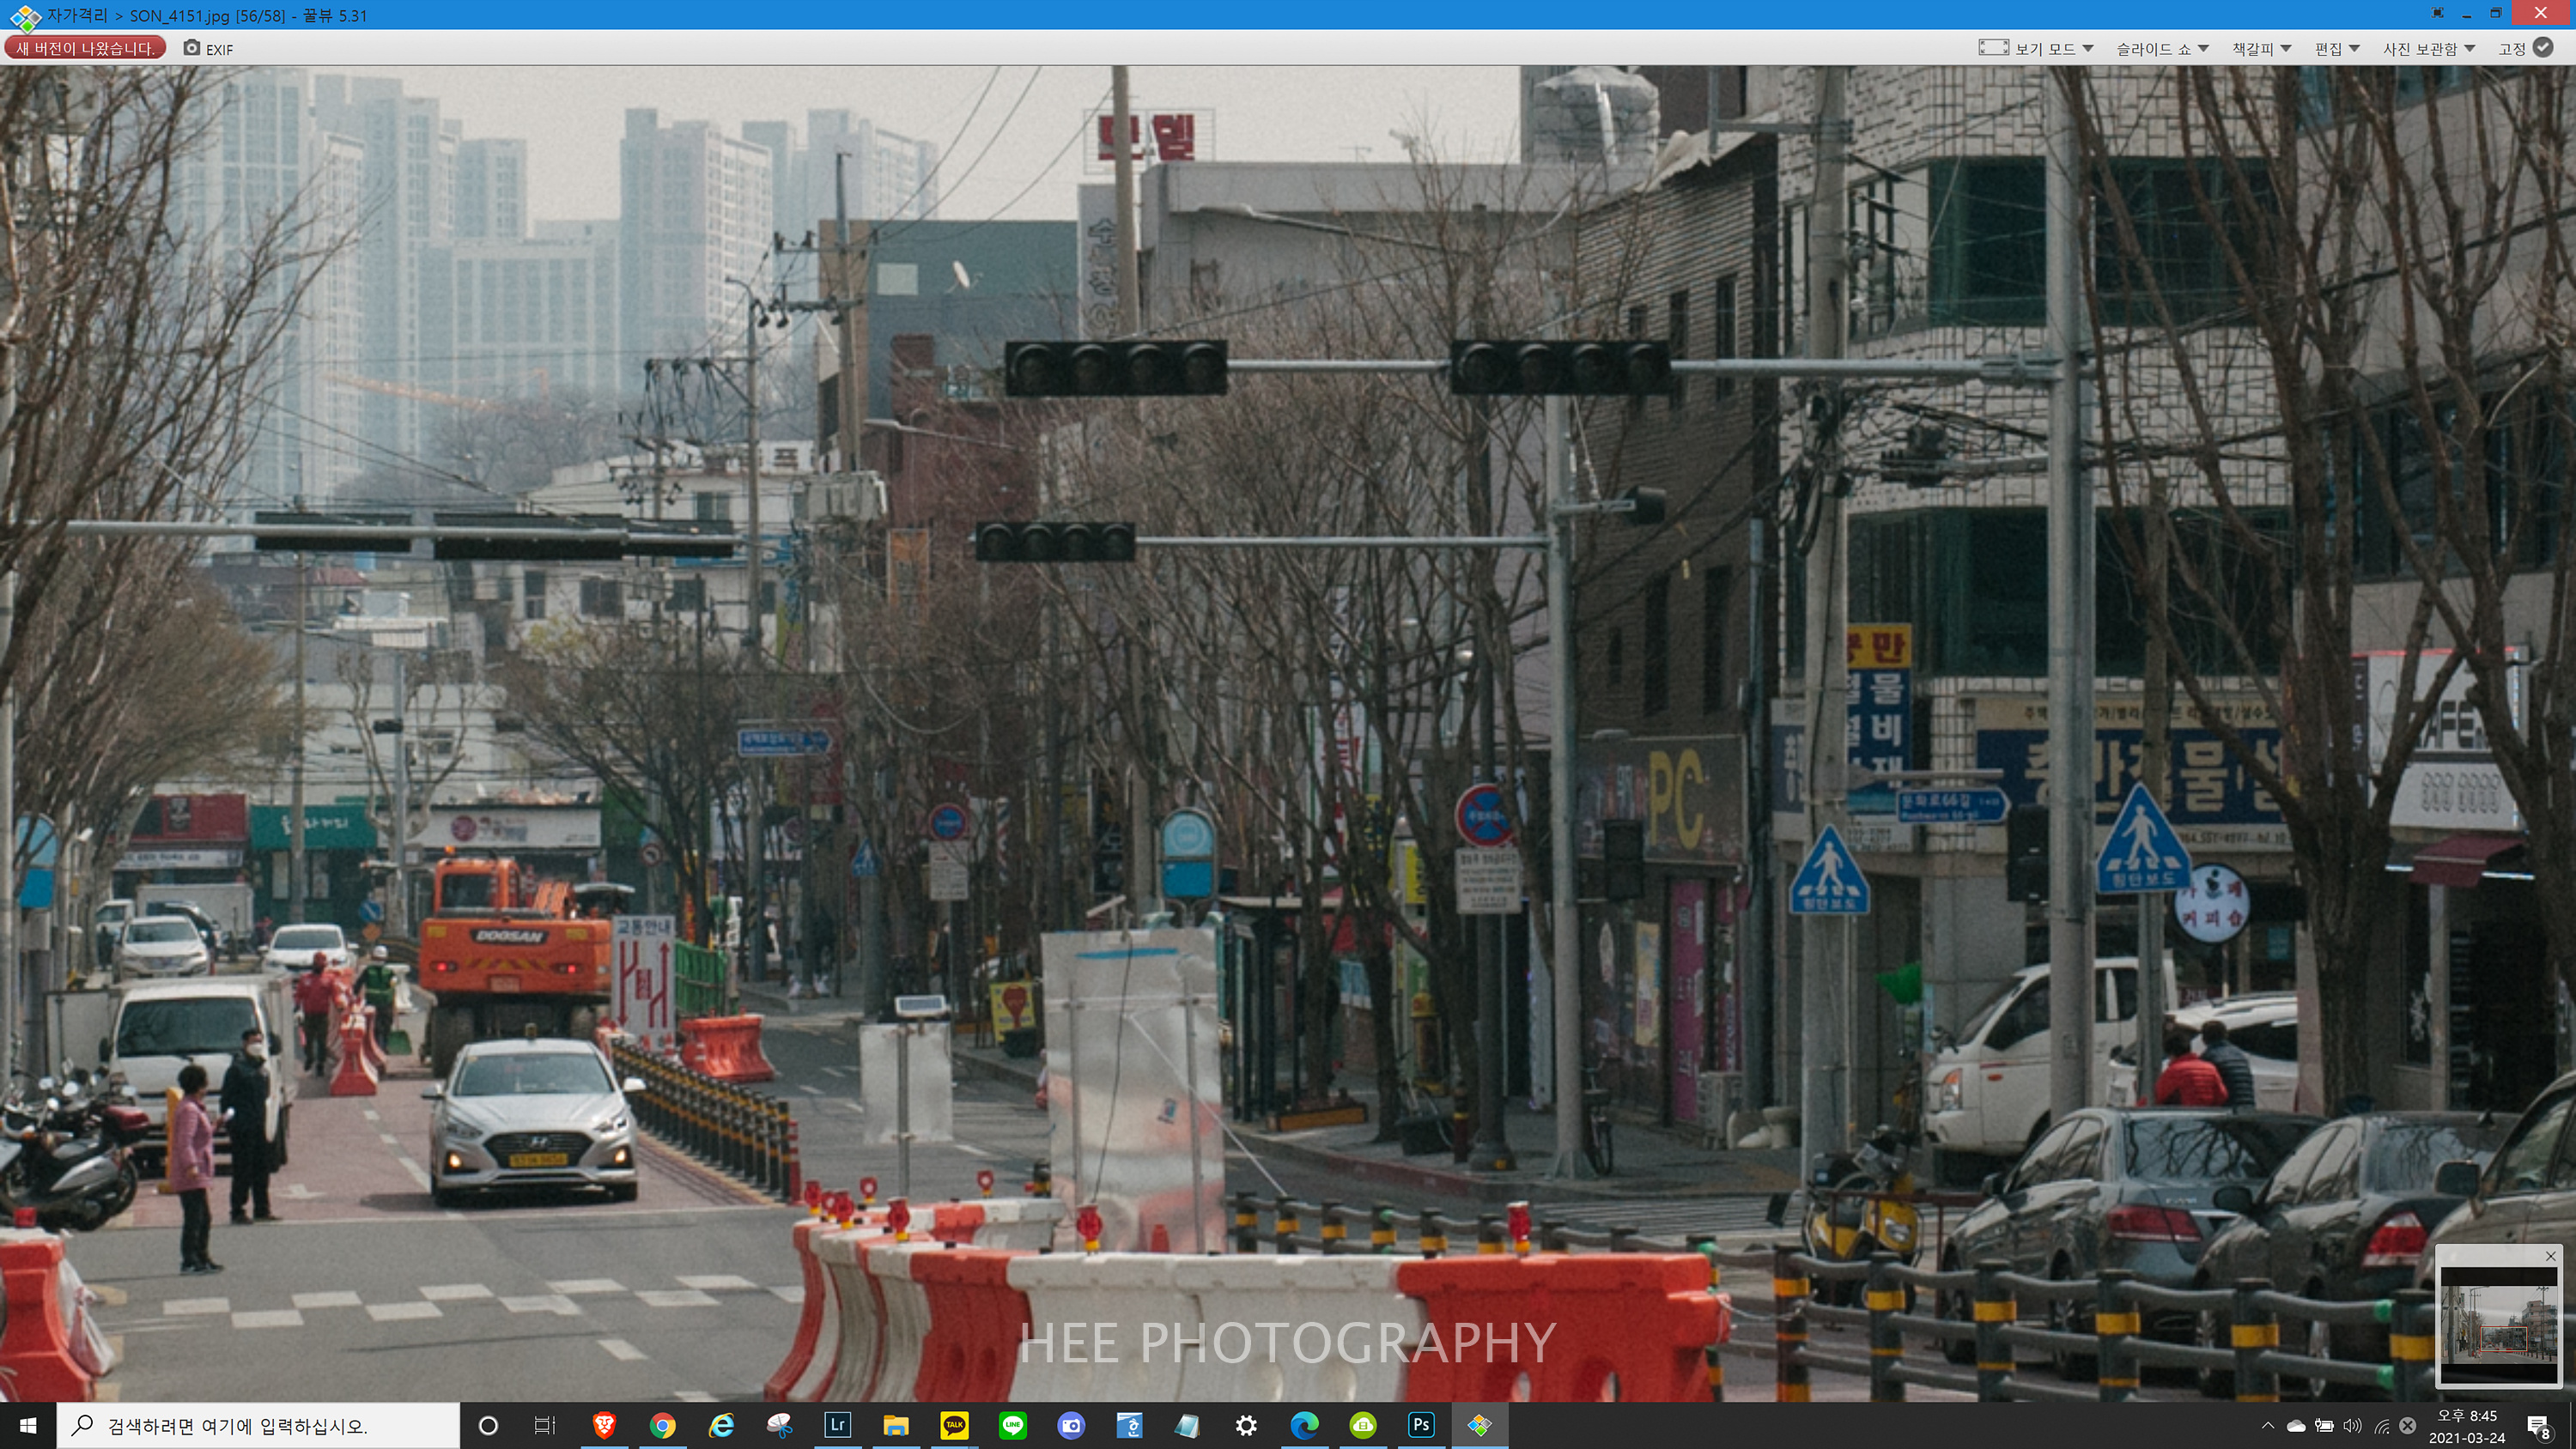Open Photoshop from the taskbar
Image resolution: width=2576 pixels, height=1449 pixels.
click(x=1421, y=1425)
